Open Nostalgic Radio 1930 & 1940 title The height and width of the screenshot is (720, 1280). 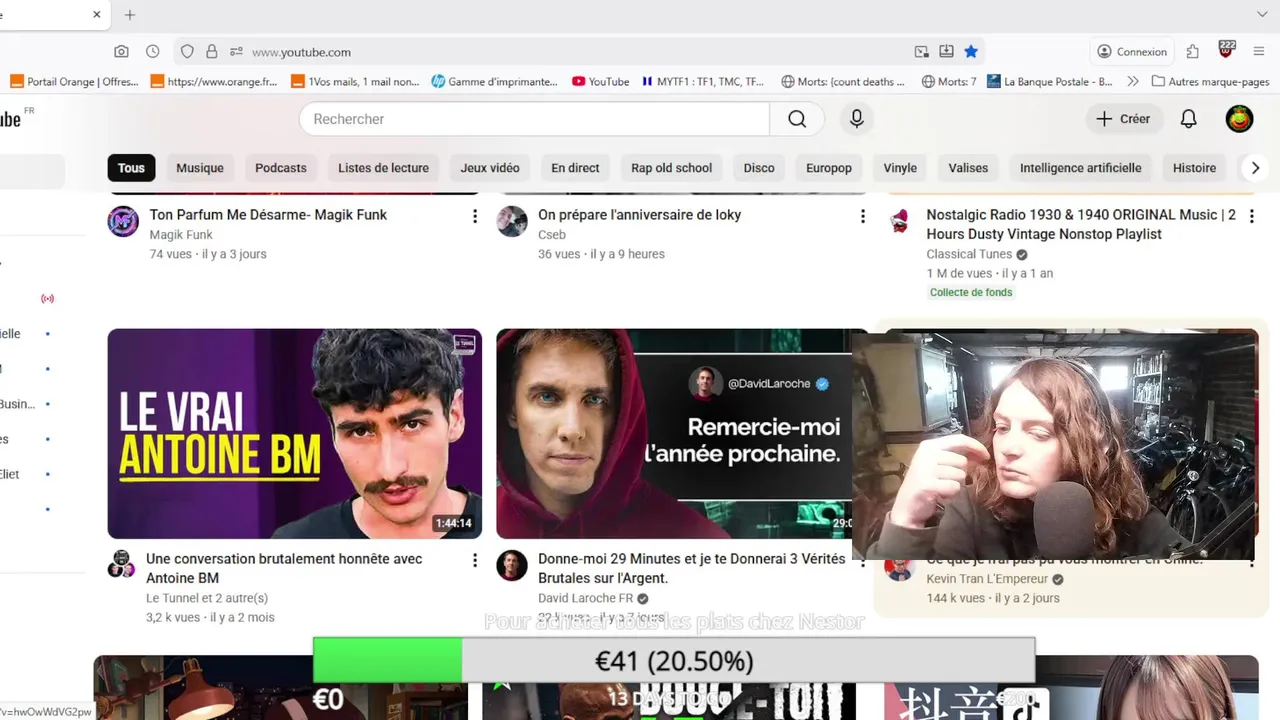coord(1081,224)
